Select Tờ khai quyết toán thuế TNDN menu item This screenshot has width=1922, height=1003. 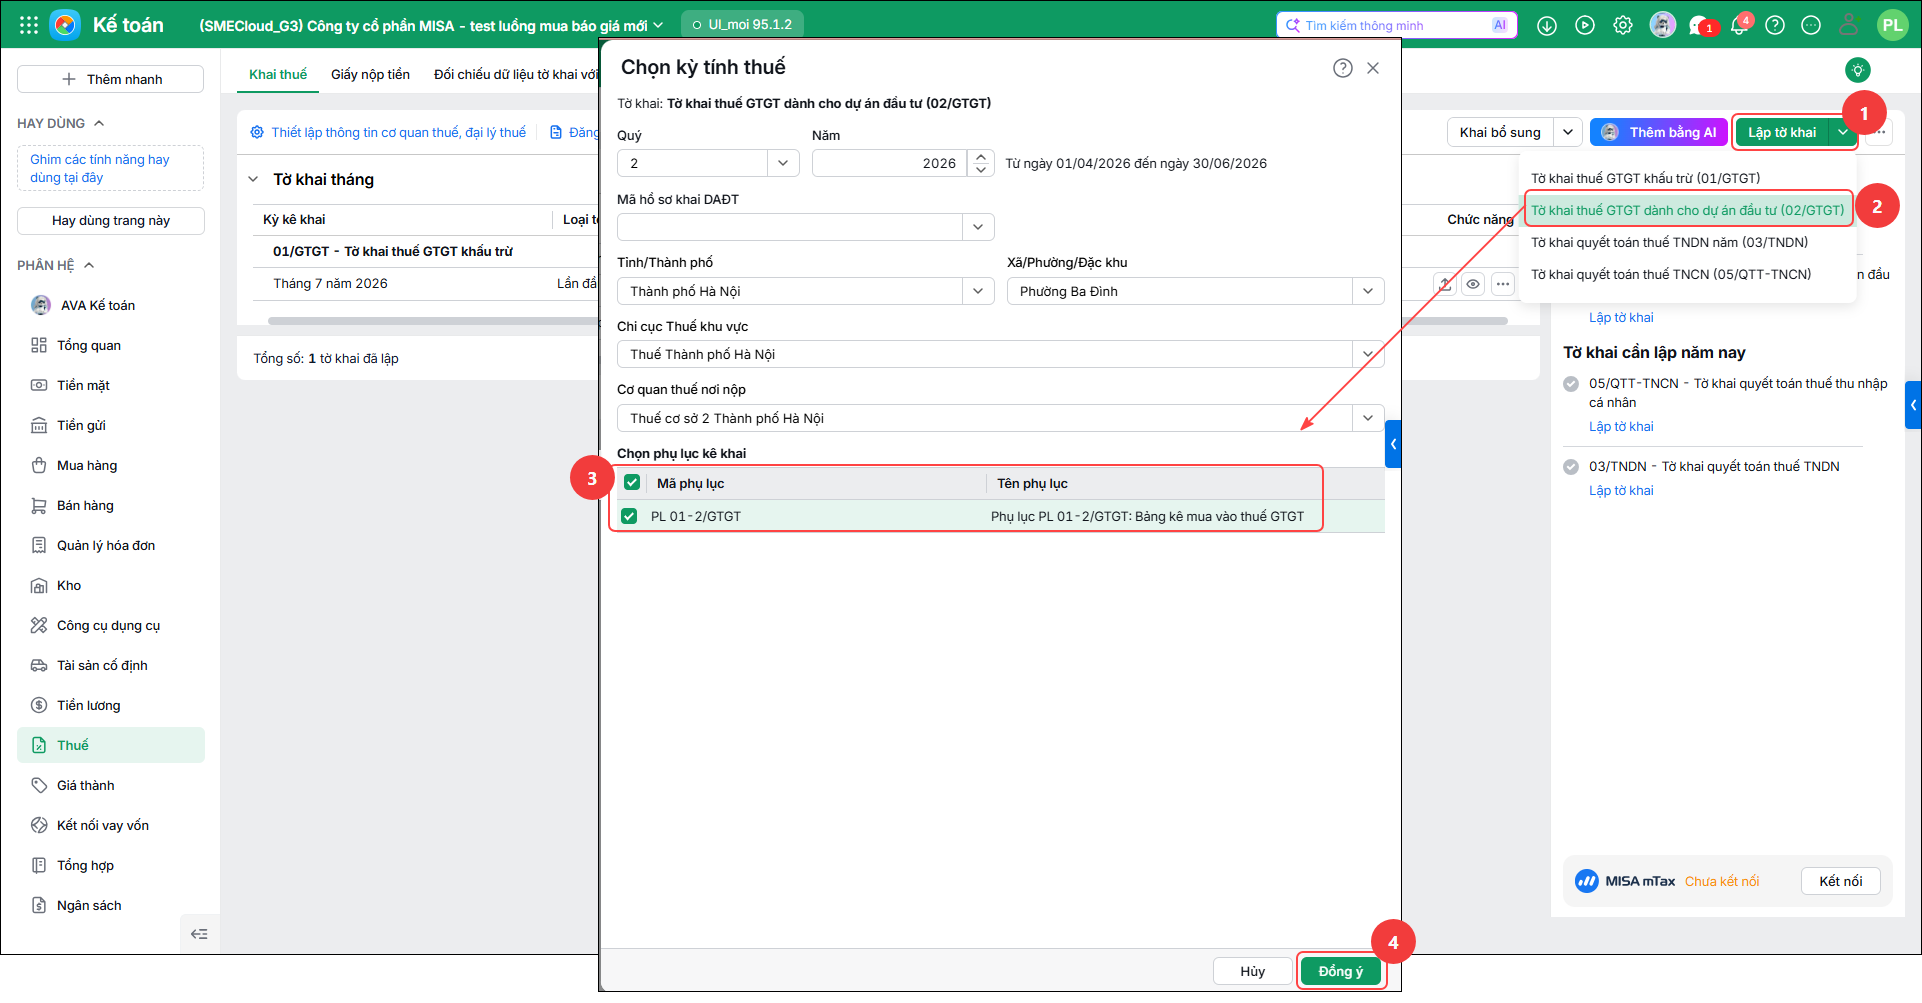coord(1669,242)
